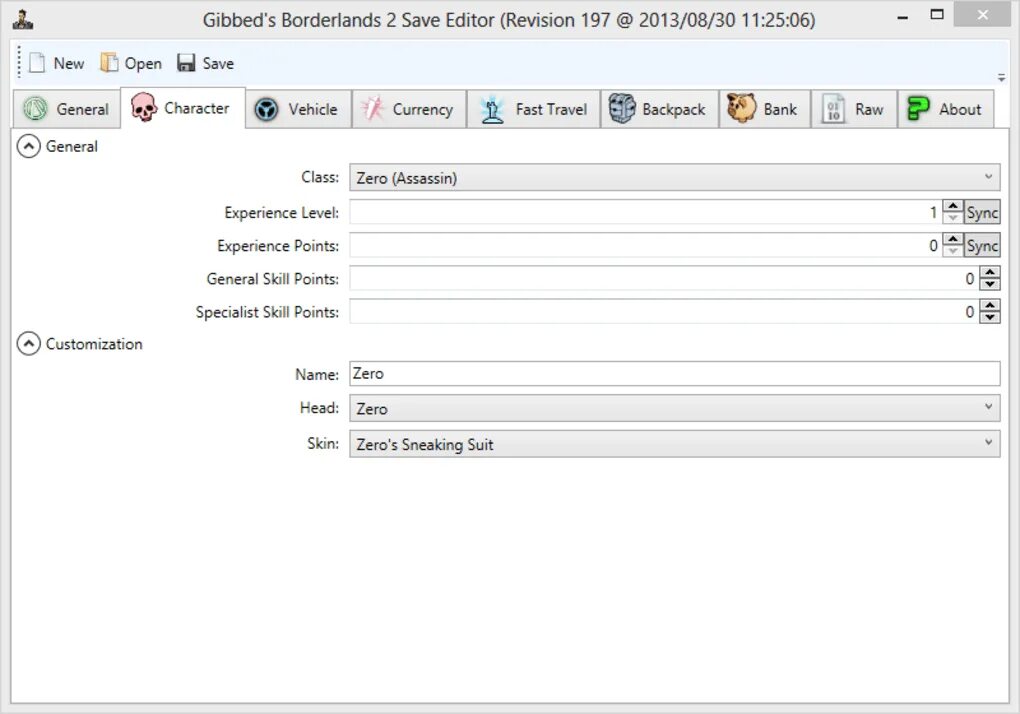The height and width of the screenshot is (714, 1020).
Task: Collapse the Customization section expander
Action: [x=28, y=343]
